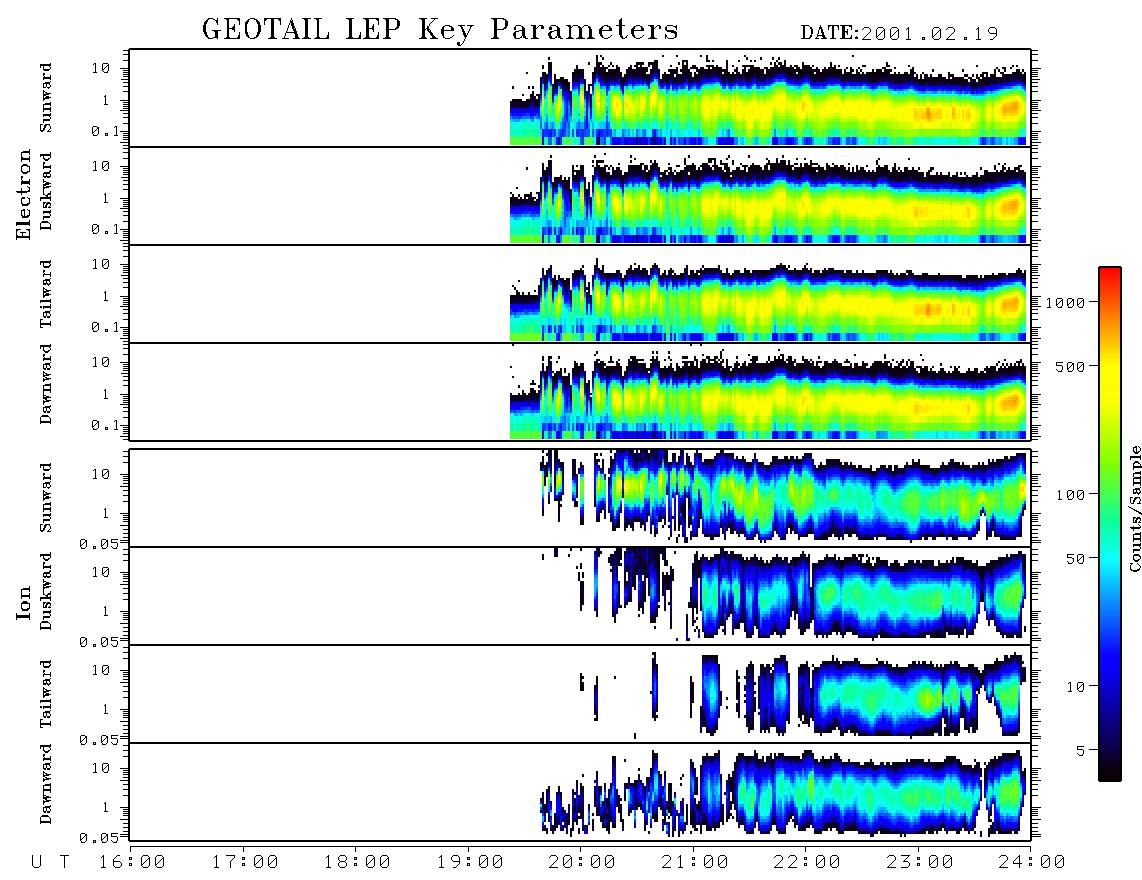Screen dimensions: 1142x880
Task: Pick the Ion "Tailward" panel label
Action: tap(46, 694)
